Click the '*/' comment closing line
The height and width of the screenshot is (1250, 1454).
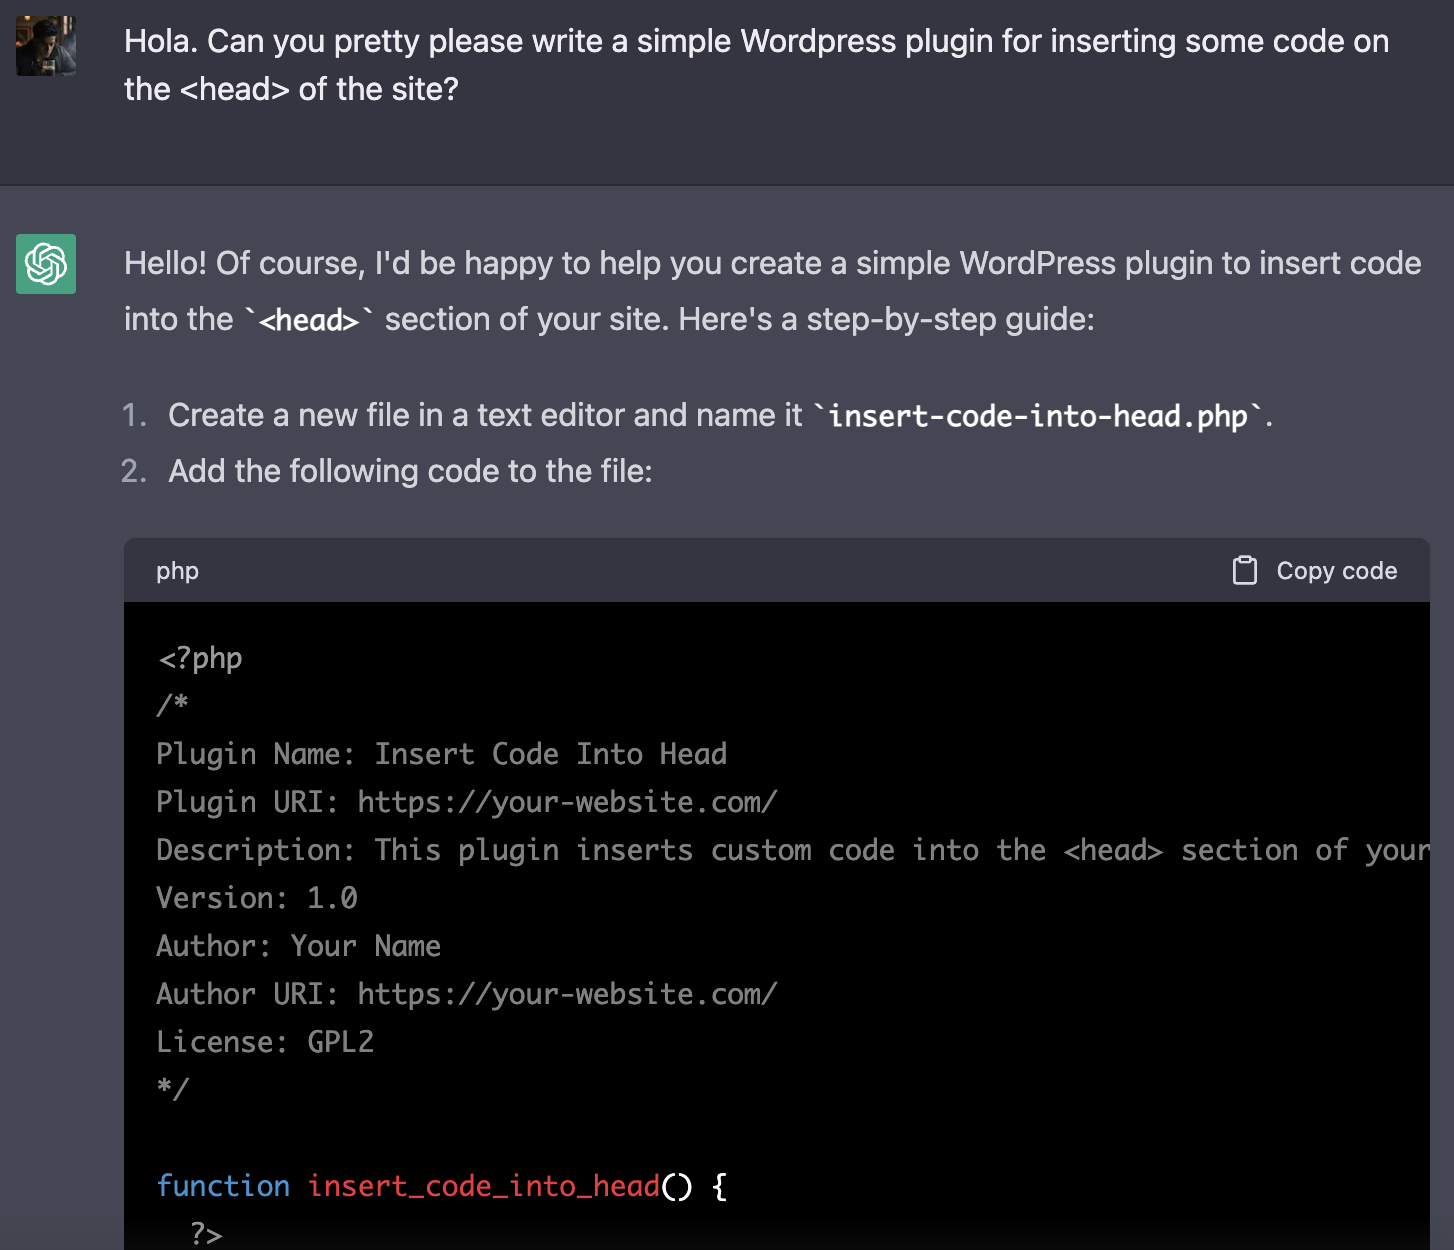pos(173,1089)
